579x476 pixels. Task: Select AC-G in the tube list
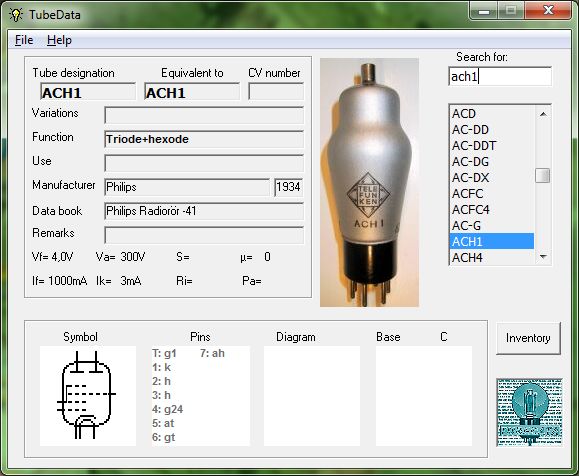click(492, 225)
